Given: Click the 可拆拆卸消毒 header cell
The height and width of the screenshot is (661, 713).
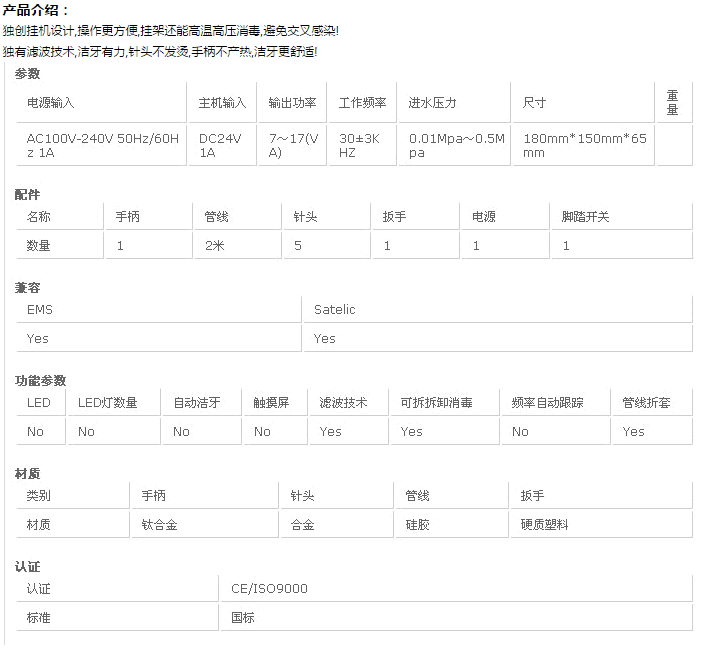Looking at the screenshot, I should pyautogui.click(x=445, y=403).
